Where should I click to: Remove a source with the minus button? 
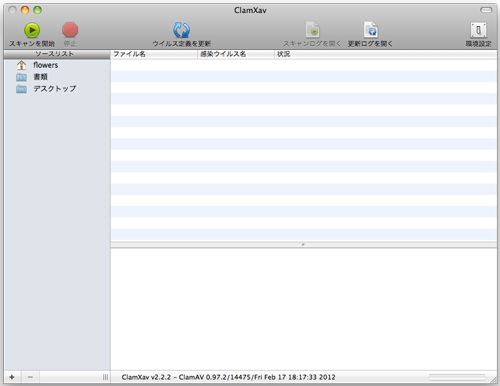click(x=30, y=377)
